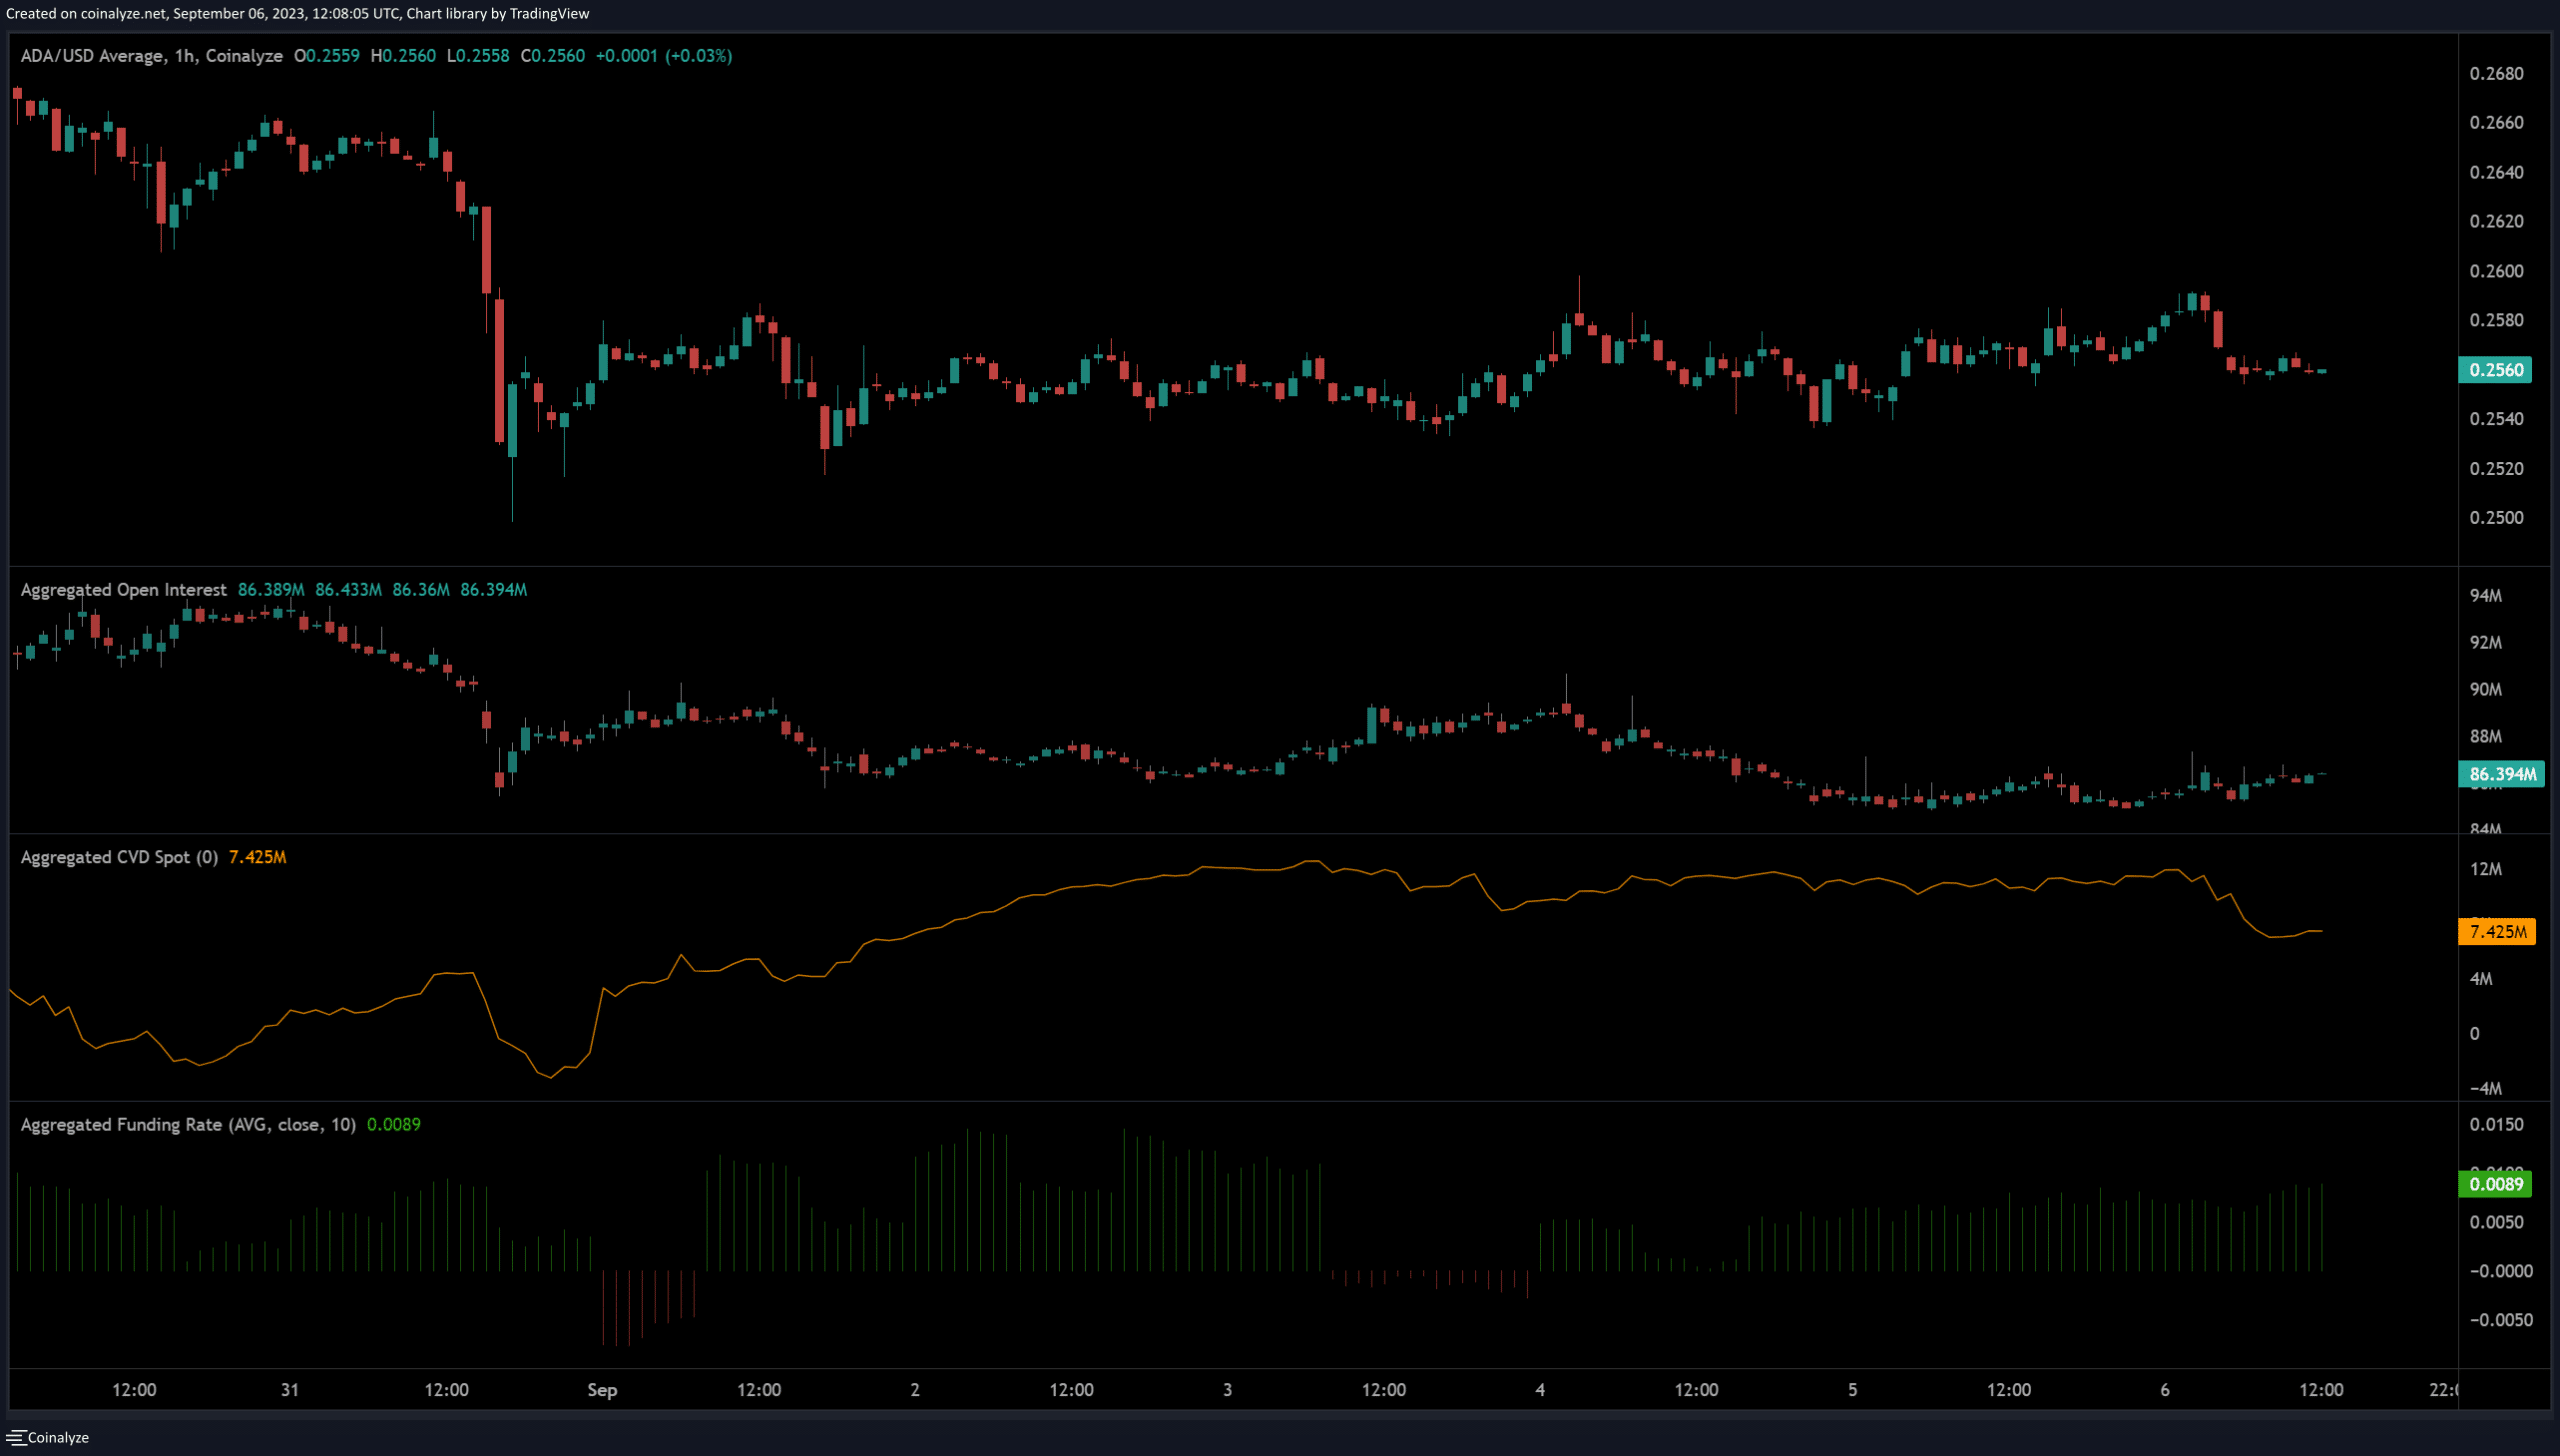Click the ADA/USD Average chart title
This screenshot has width=2560, height=1456.
[152, 56]
